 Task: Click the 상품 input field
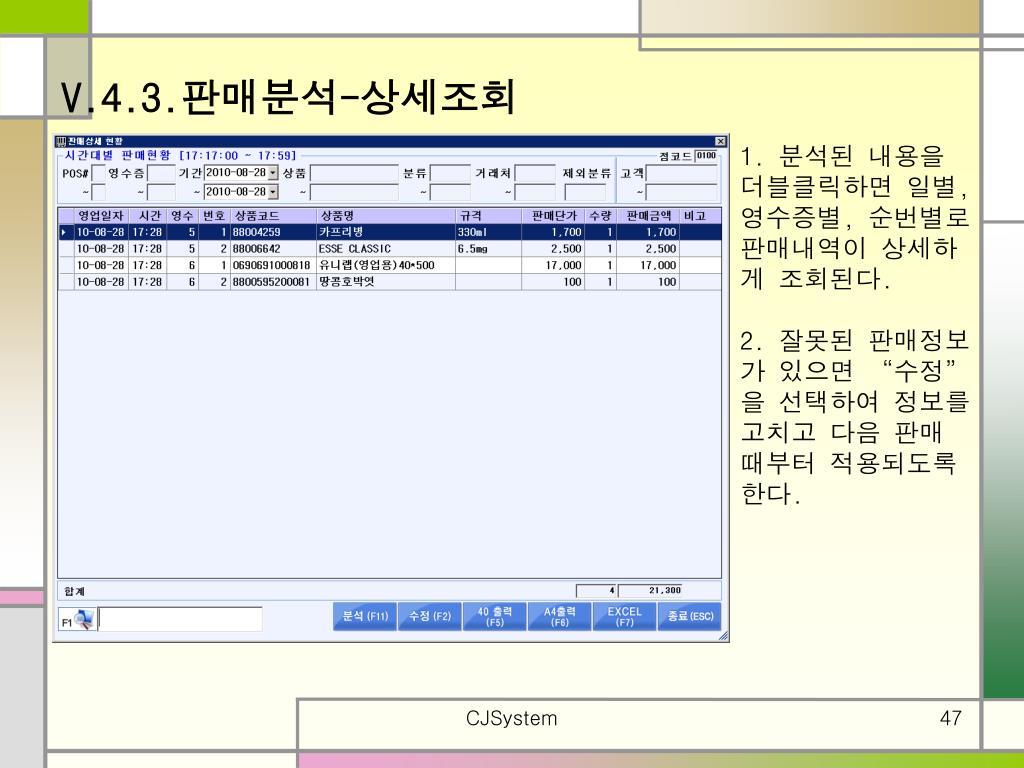[354, 173]
